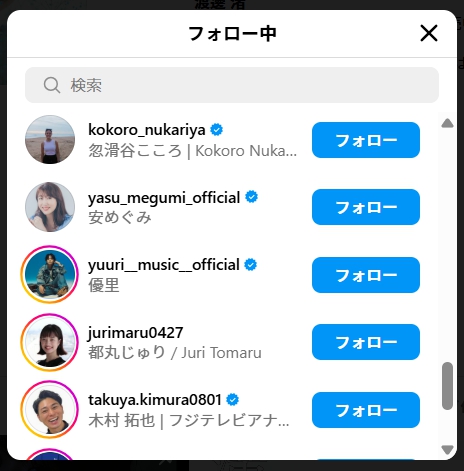View yuuri__music__official story avatar
The image size is (464, 471).
pos(50,274)
